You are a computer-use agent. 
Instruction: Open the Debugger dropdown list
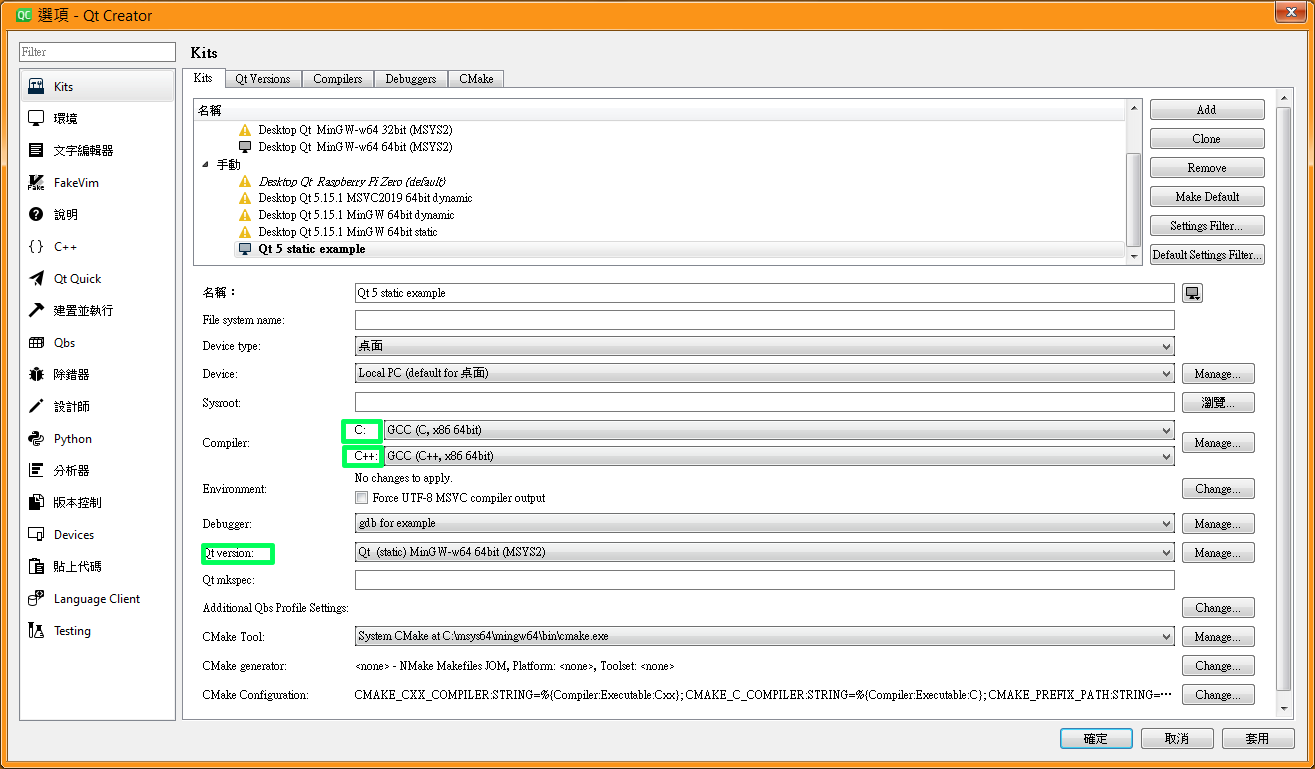coord(764,523)
